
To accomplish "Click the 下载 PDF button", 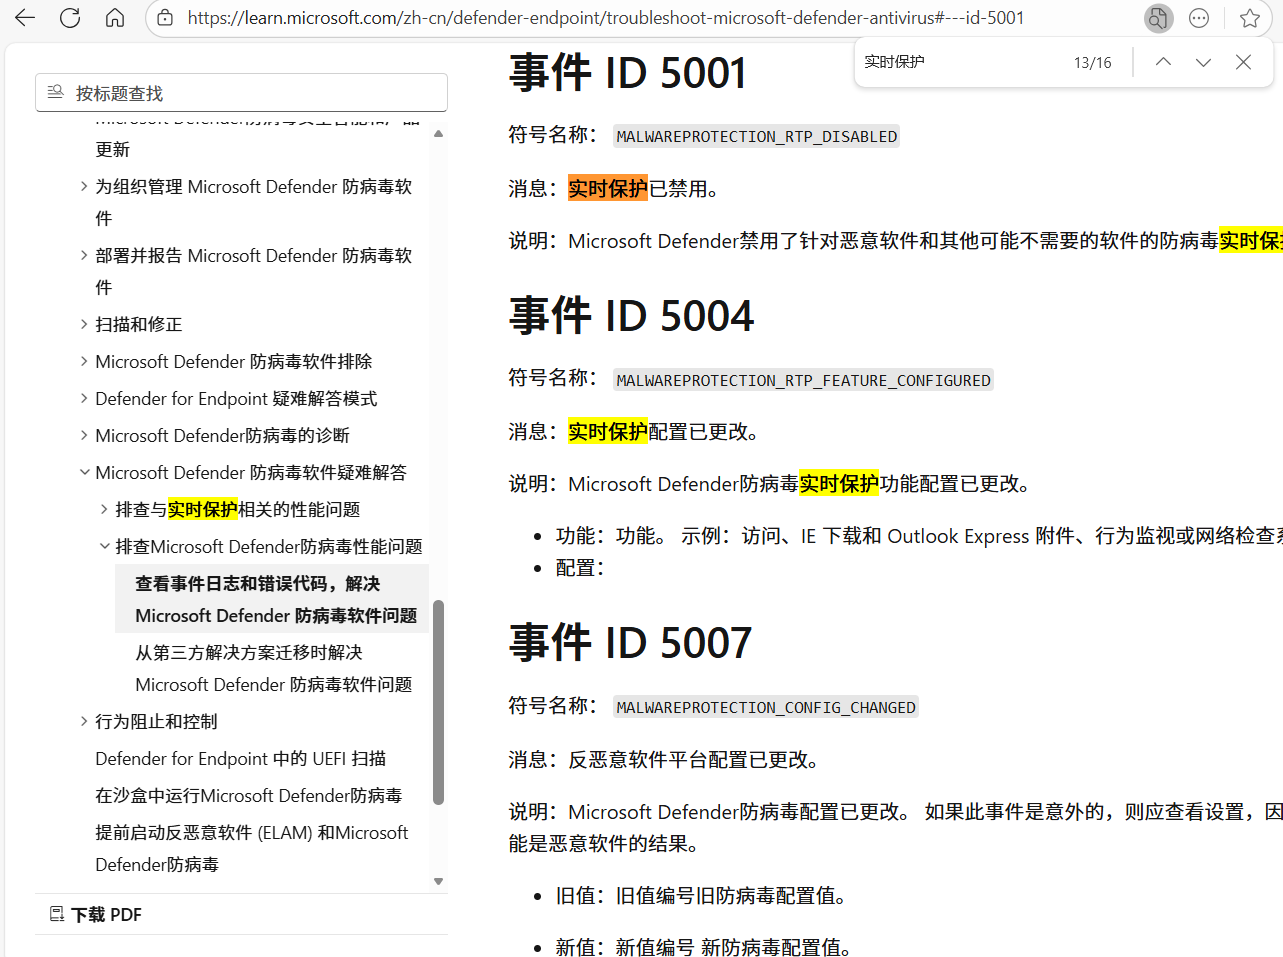I will click(x=96, y=914).
